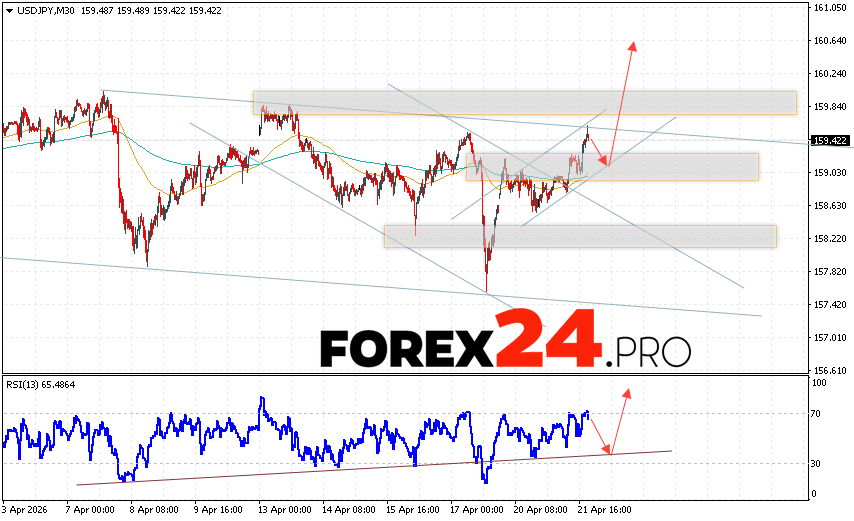Click the red upward arrowhead in the RSI panel

(x=627, y=392)
